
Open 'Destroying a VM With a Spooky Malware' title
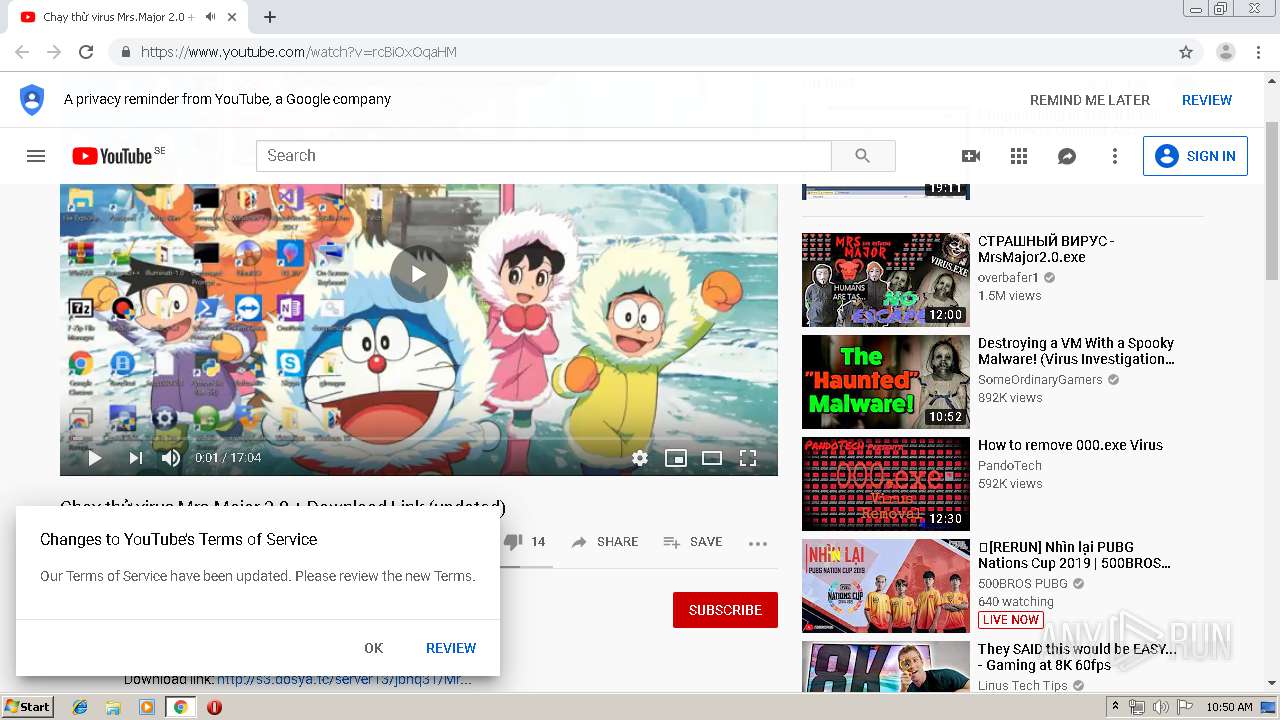coord(1076,351)
